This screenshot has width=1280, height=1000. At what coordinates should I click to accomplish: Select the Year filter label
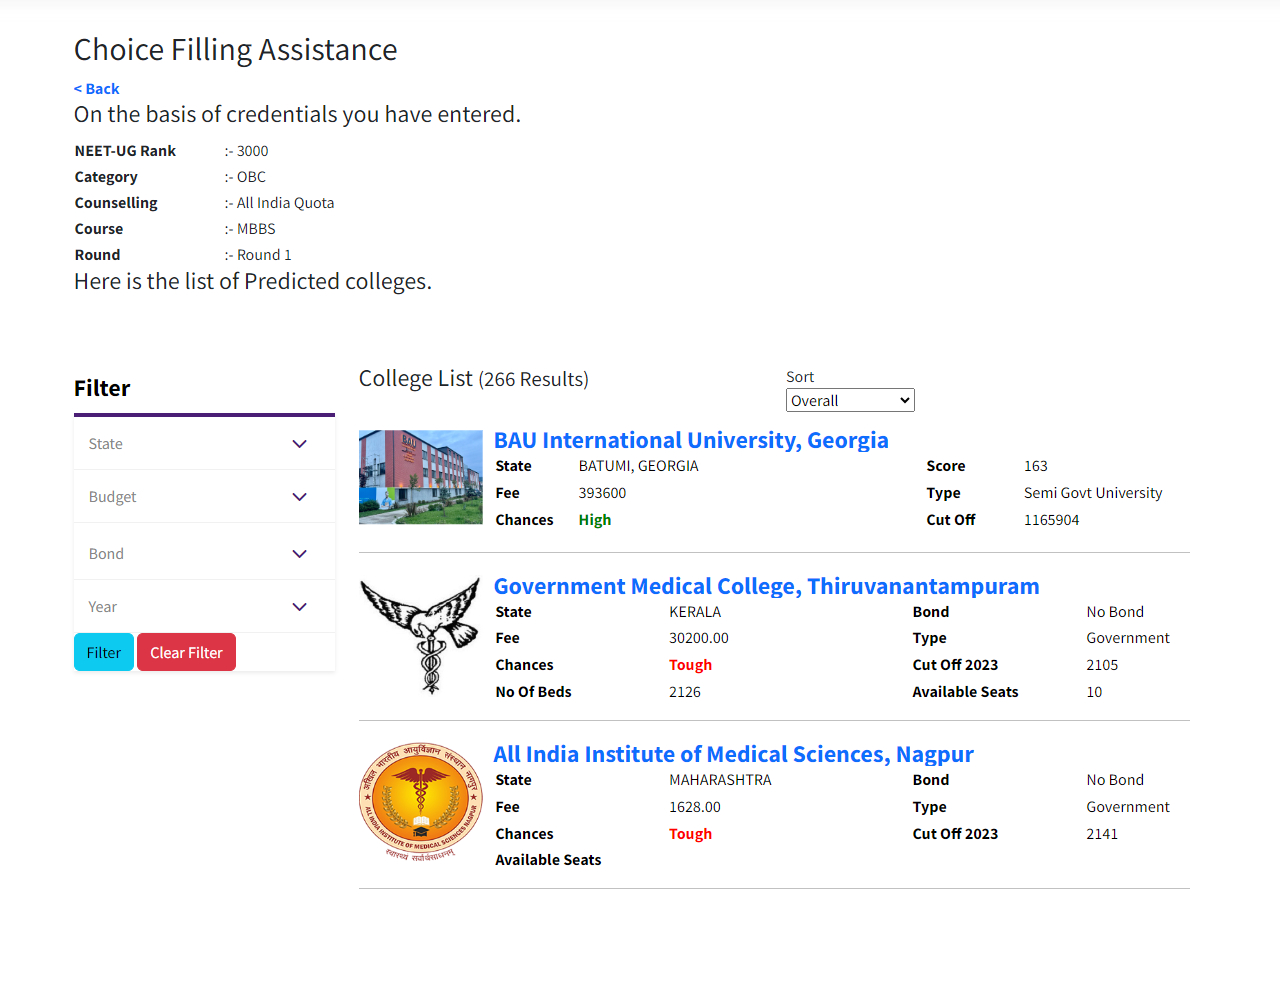pyautogui.click(x=102, y=607)
